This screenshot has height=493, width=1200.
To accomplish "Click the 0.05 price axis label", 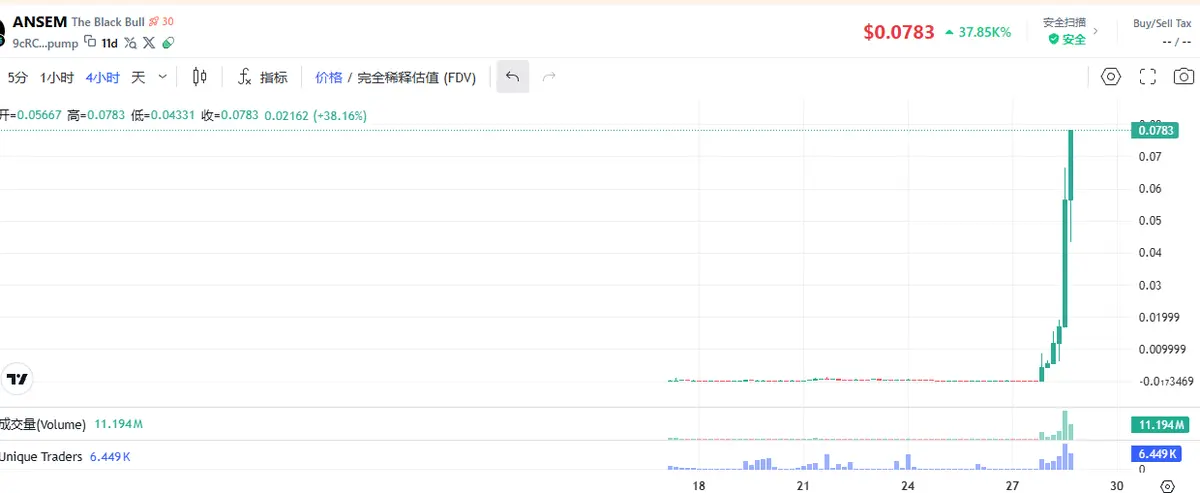I will pyautogui.click(x=1149, y=221).
